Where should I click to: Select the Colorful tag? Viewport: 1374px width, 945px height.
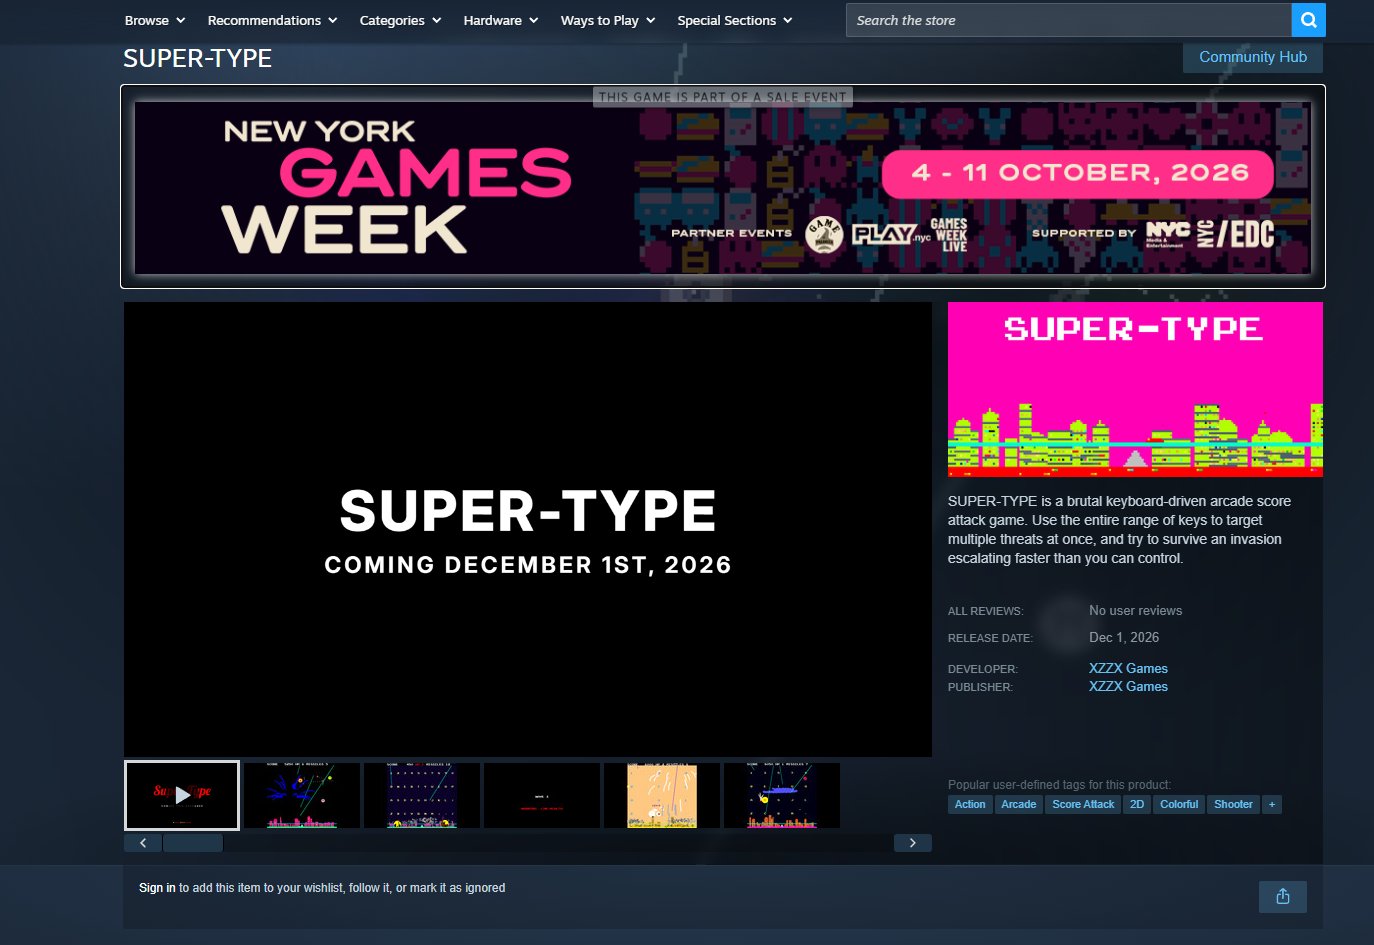[1179, 804]
